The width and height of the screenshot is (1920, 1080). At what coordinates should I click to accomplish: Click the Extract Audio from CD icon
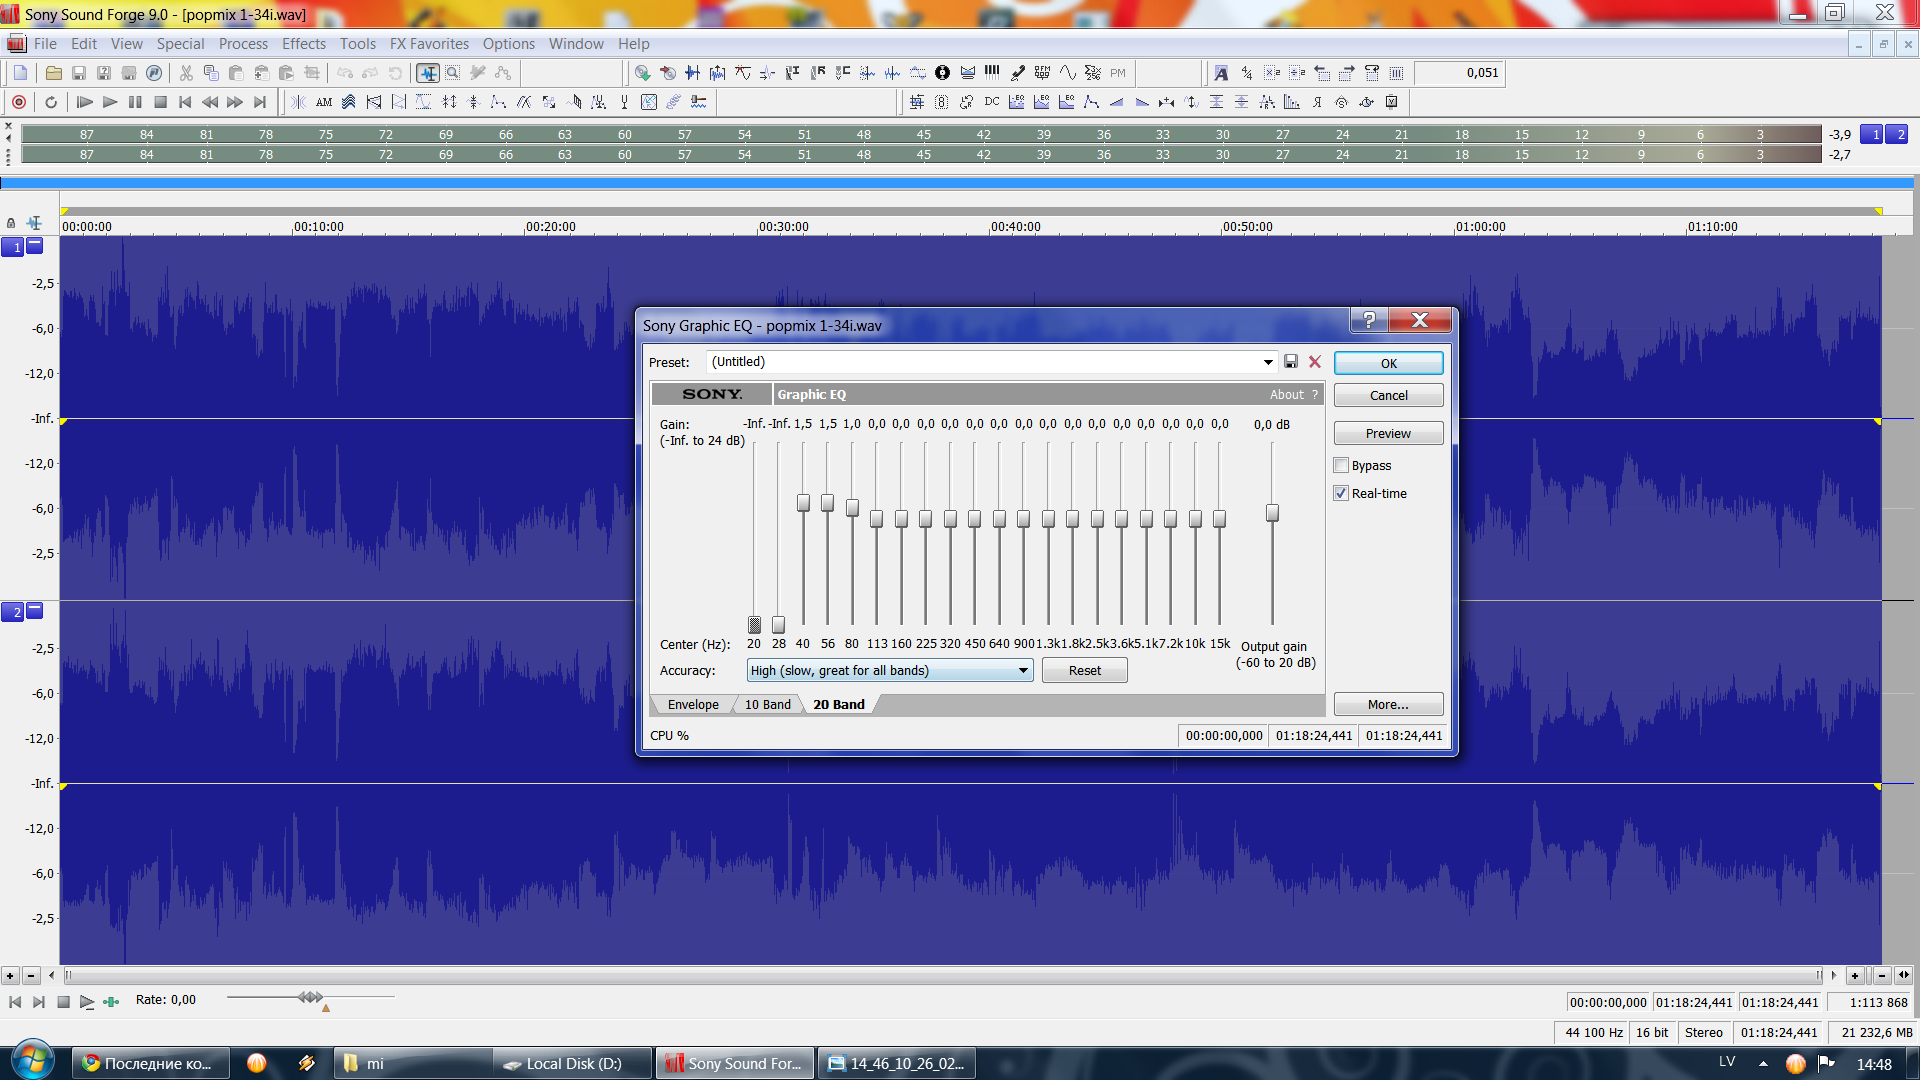643,73
